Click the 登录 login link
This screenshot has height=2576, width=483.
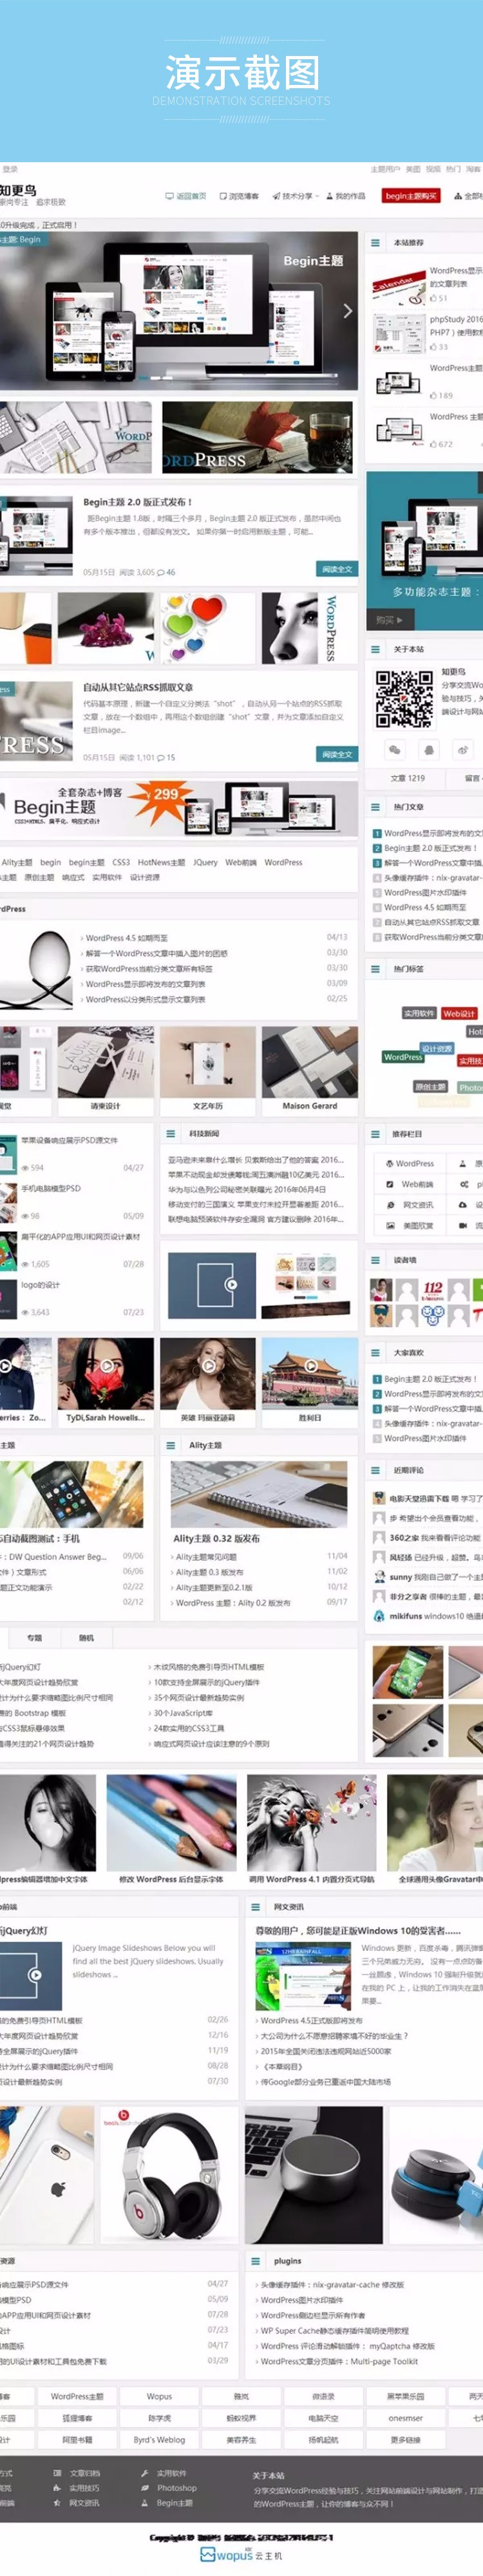[x=10, y=169]
